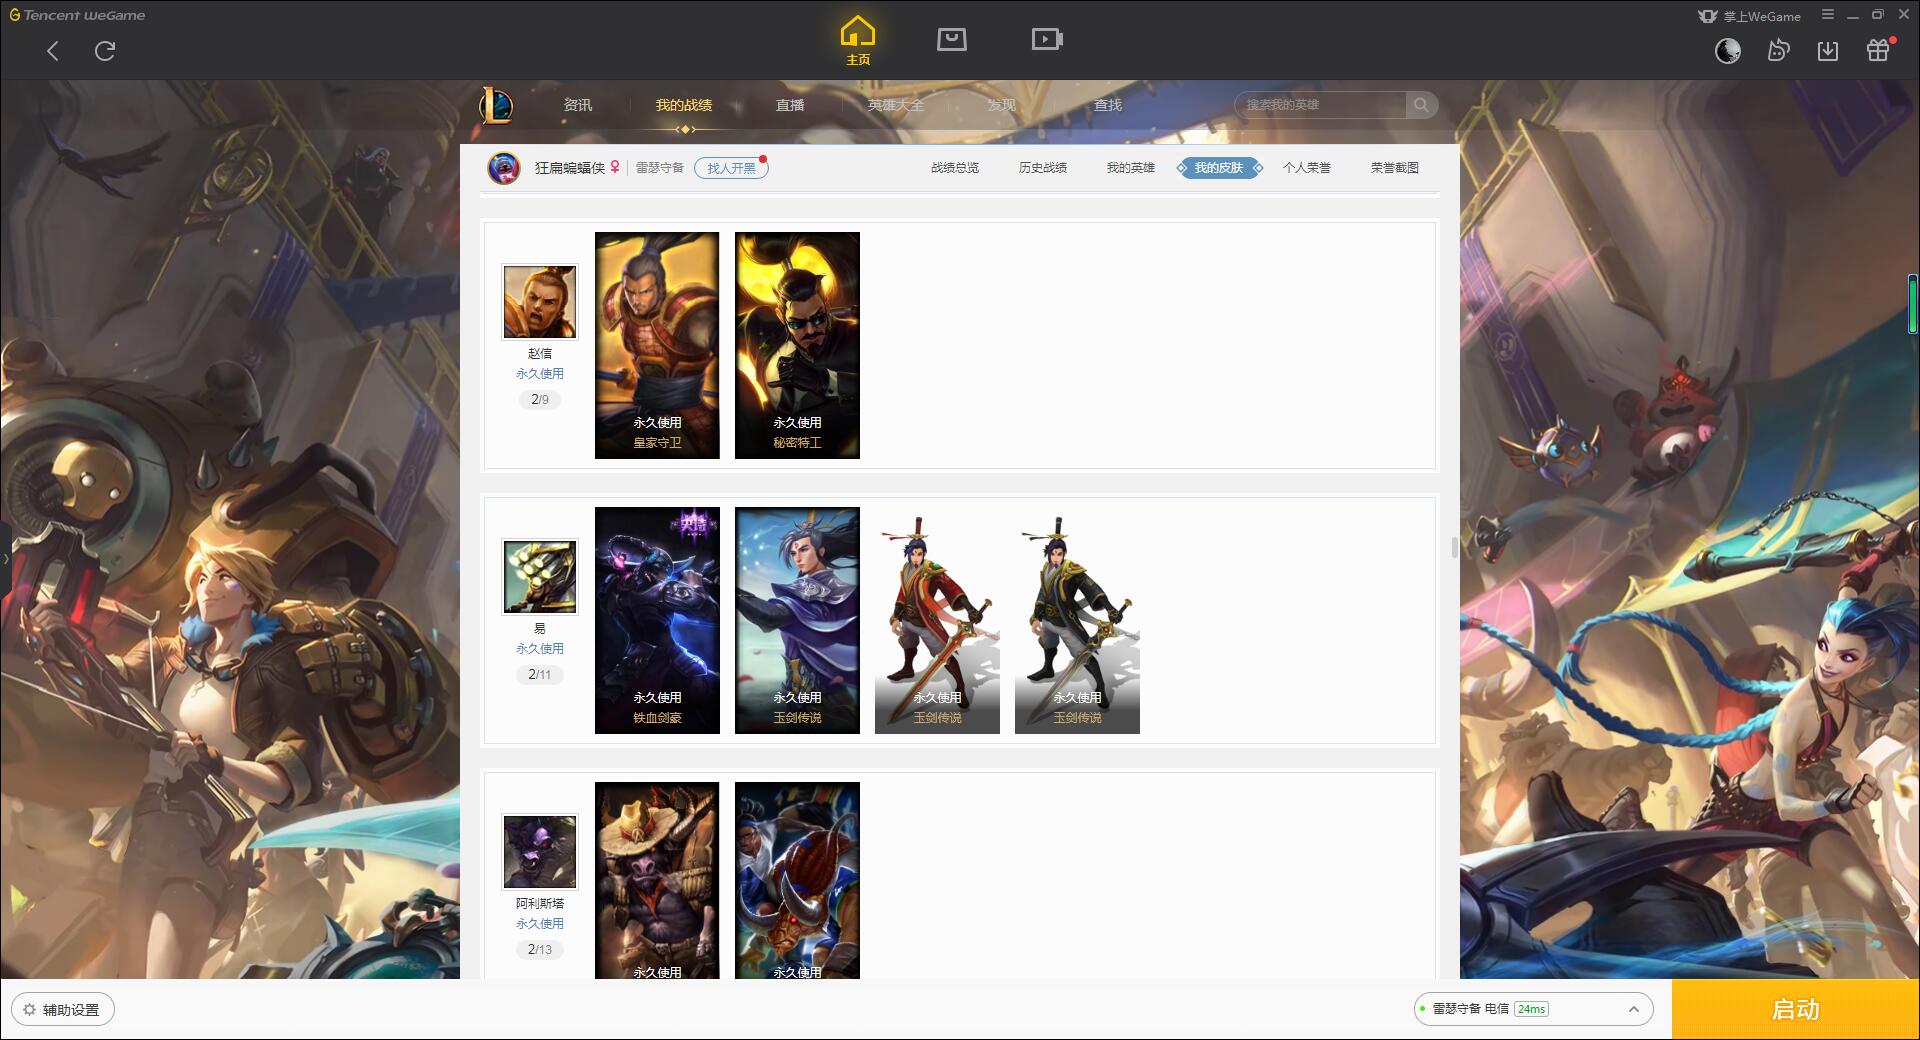
Task: Open the friends/social icon at top right
Action: click(x=1778, y=51)
